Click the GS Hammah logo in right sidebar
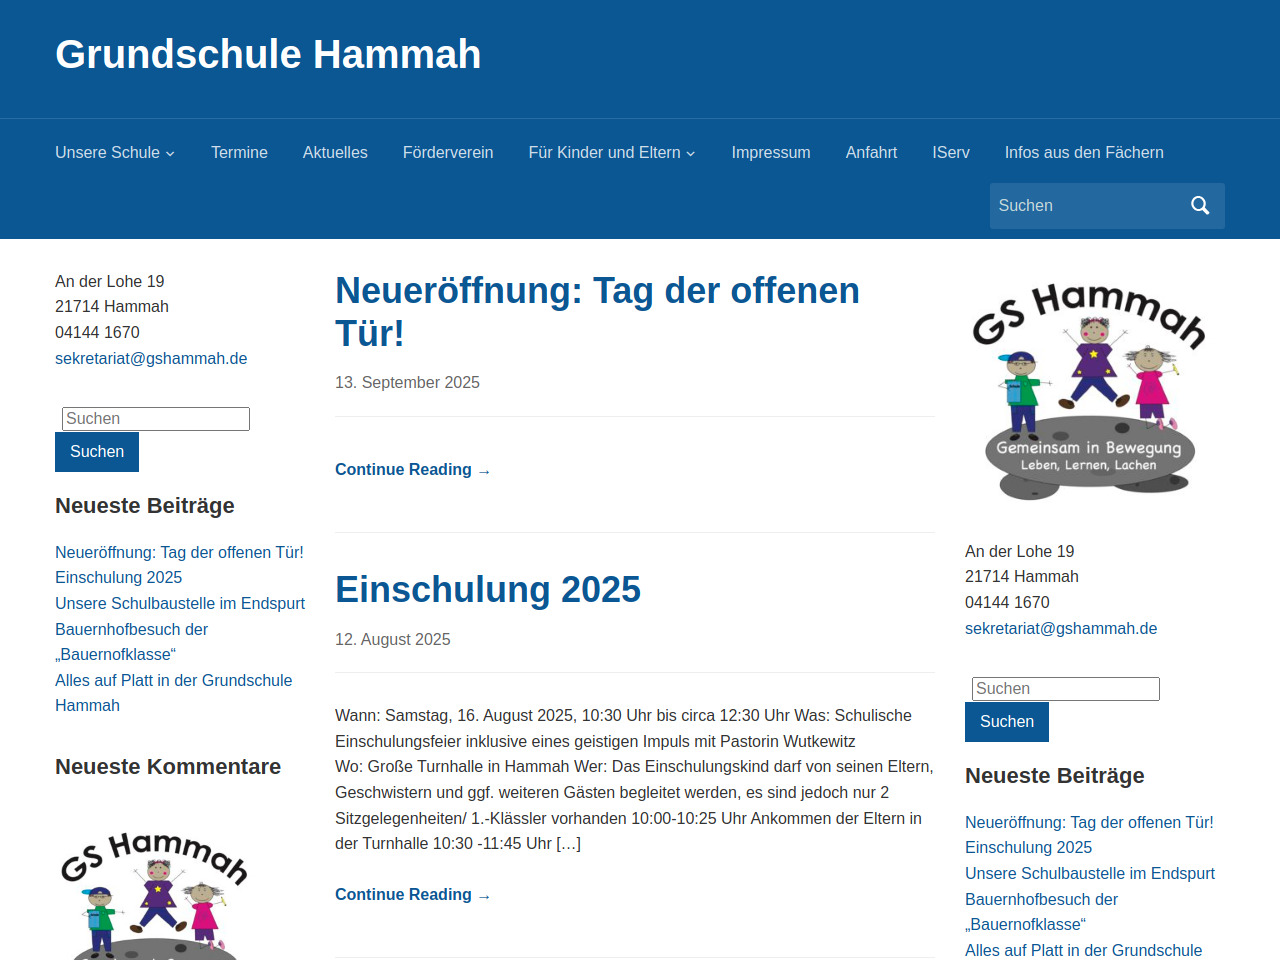This screenshot has height=960, width=1280. point(1089,391)
